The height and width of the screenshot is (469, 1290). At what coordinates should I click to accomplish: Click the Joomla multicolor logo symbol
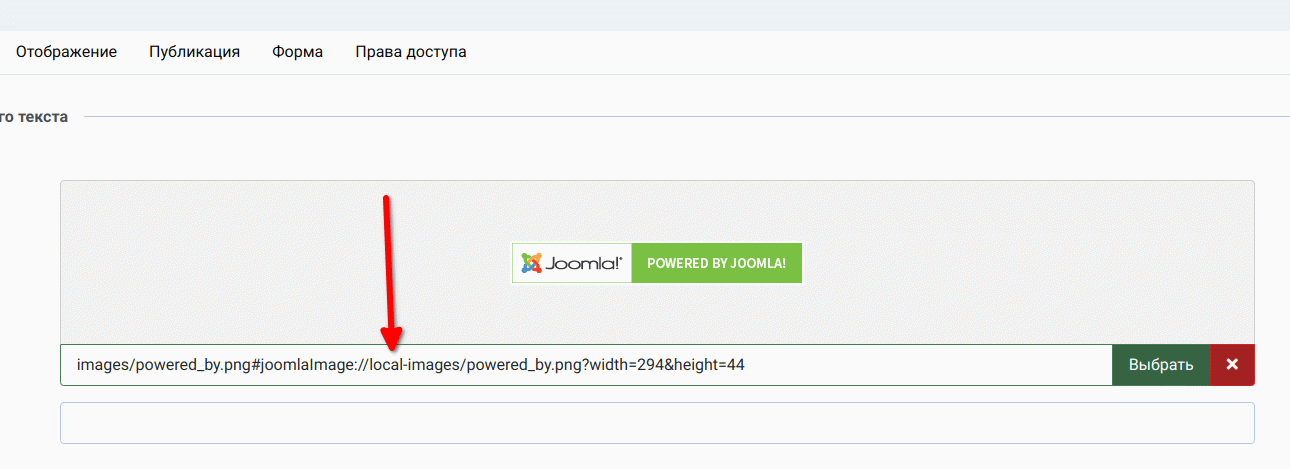point(531,263)
